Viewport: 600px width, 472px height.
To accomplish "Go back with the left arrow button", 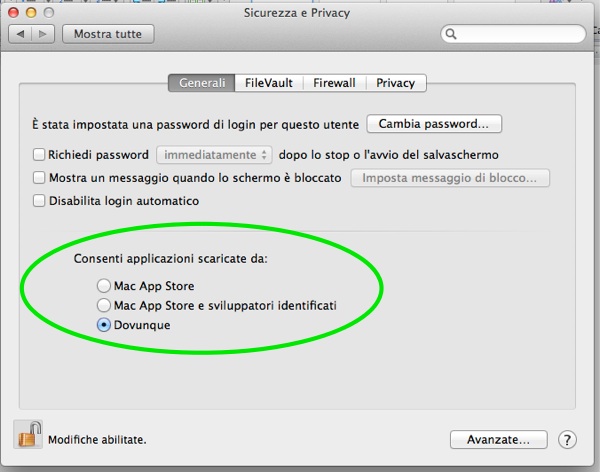I will click(21, 34).
